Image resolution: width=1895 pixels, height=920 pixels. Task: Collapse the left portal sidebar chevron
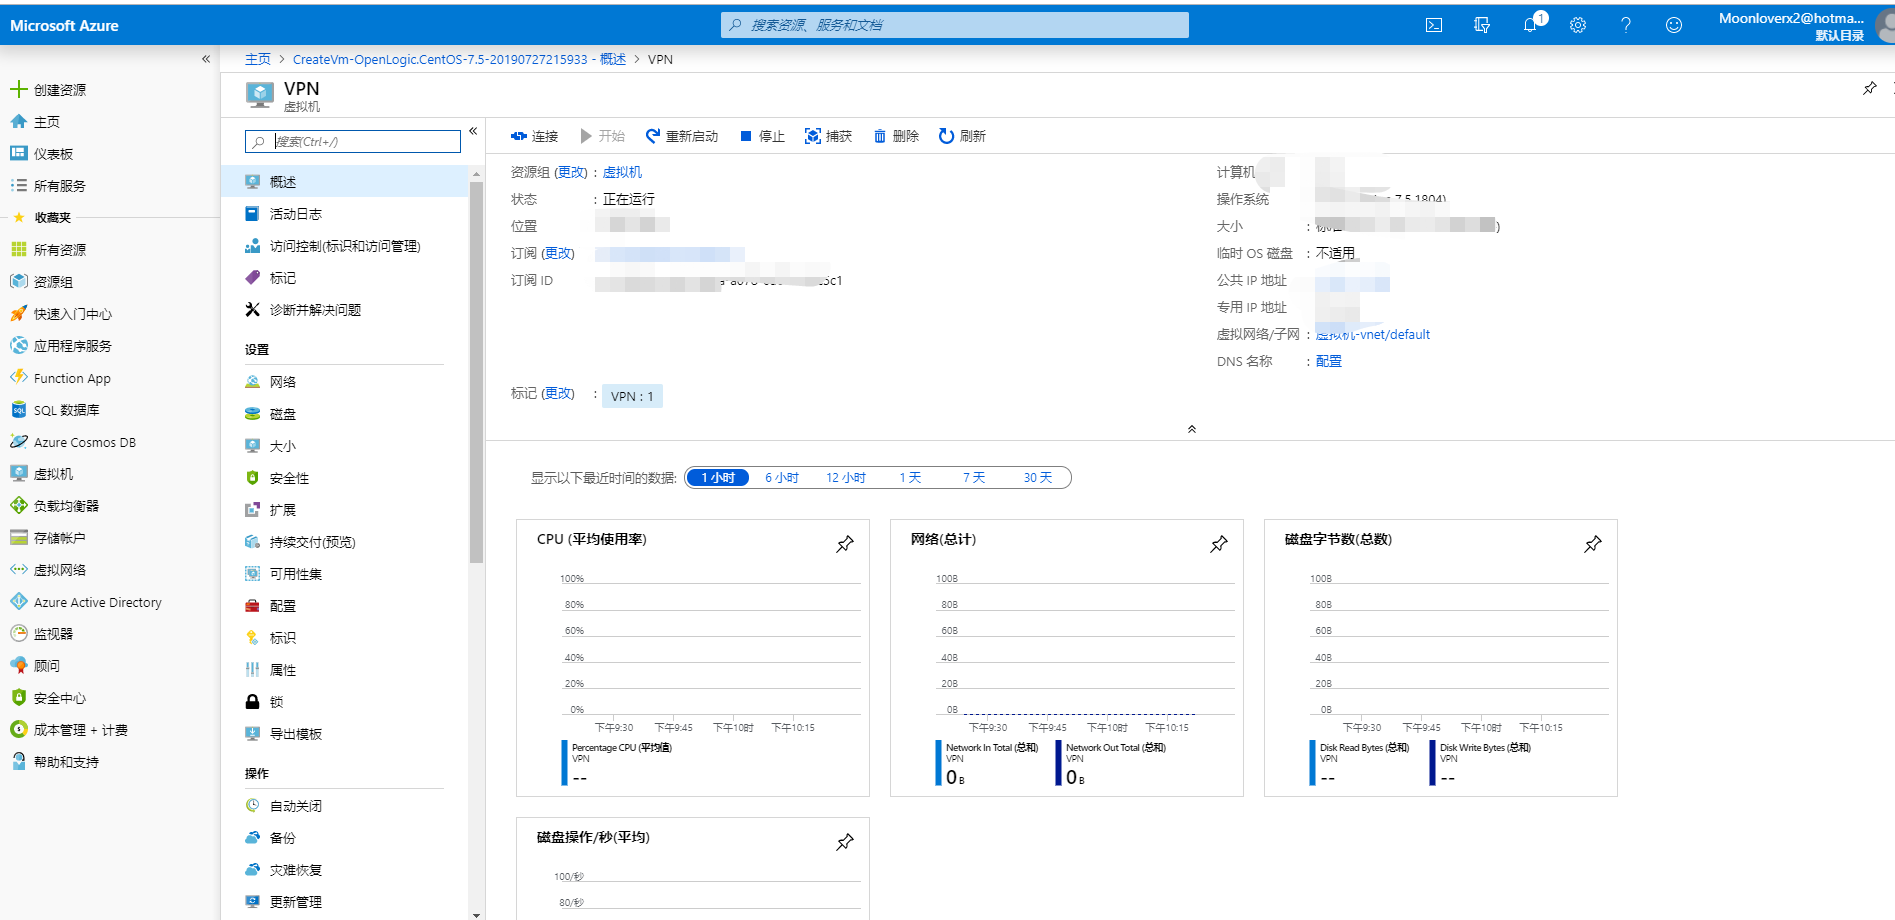pyautogui.click(x=206, y=59)
